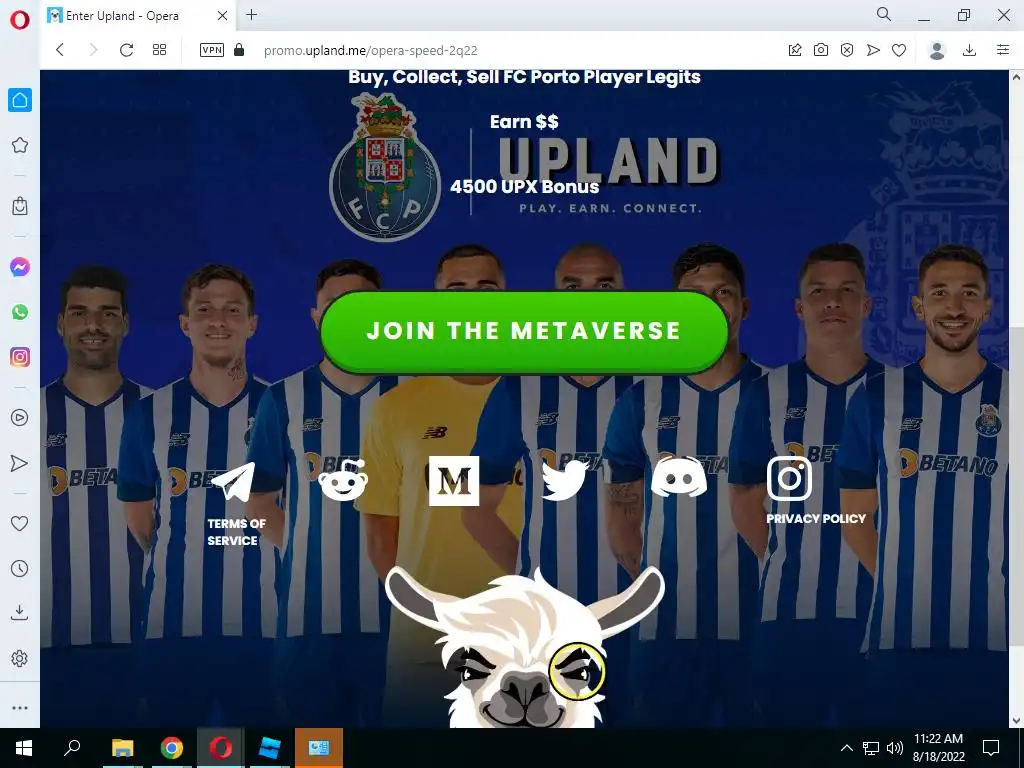Search open tabs magnifier
This screenshot has width=1024, height=768.
(x=884, y=14)
